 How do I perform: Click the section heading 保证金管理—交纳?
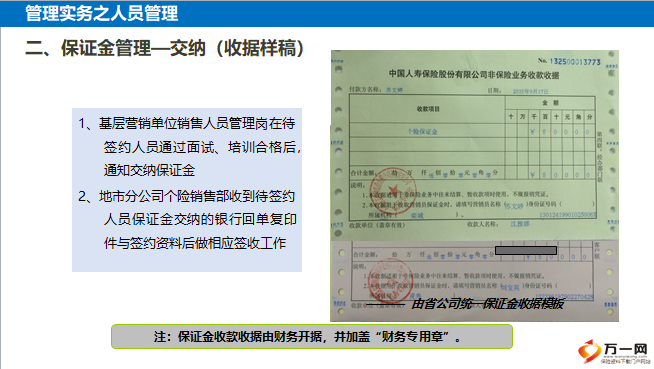pyautogui.click(x=133, y=48)
